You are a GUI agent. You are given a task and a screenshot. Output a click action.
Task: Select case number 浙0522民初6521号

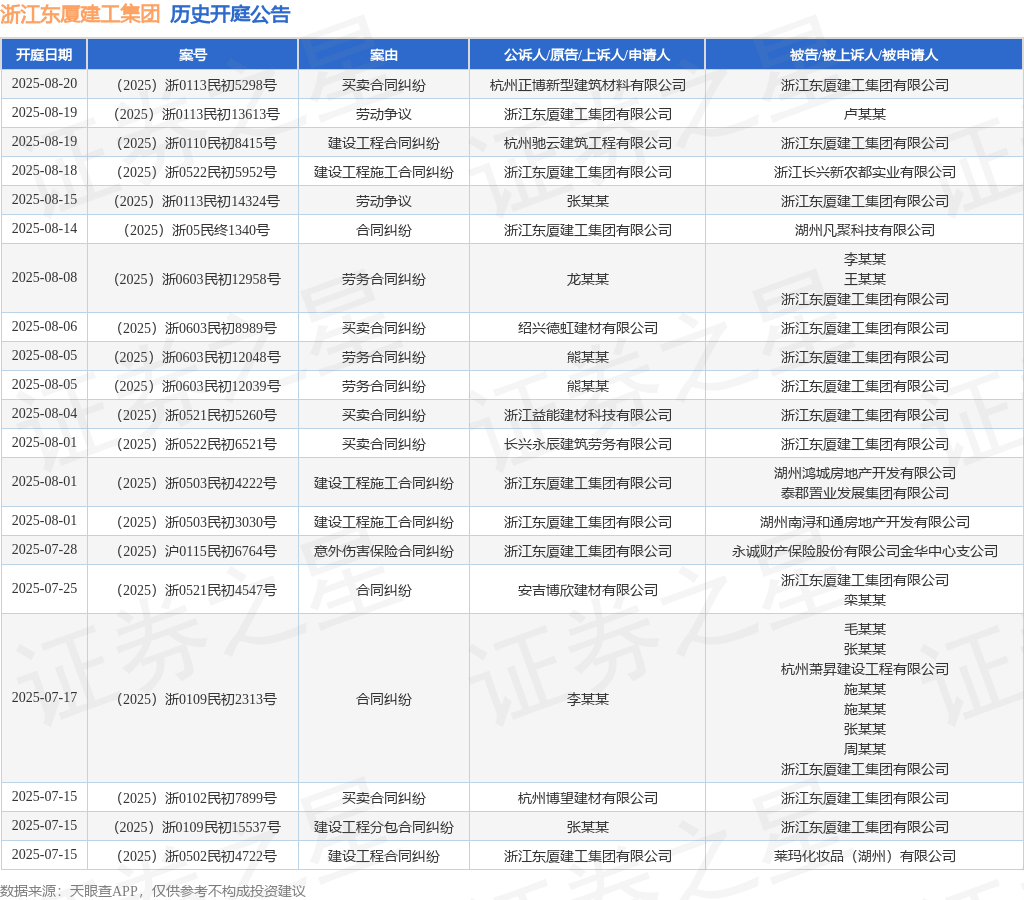[221, 445]
